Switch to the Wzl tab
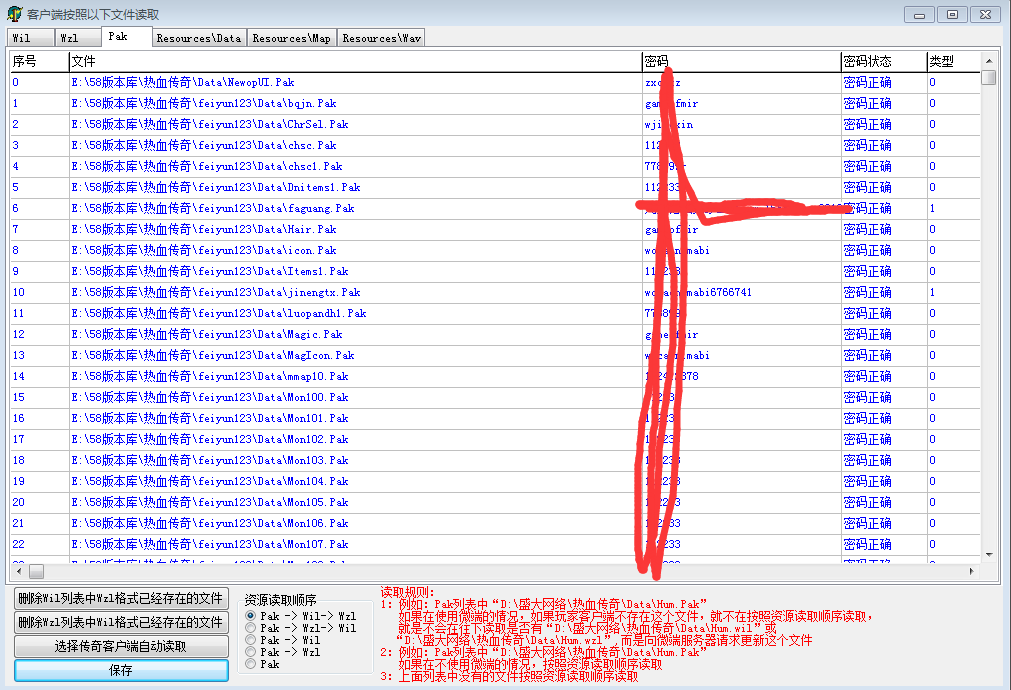The height and width of the screenshot is (690, 1011). 78,38
